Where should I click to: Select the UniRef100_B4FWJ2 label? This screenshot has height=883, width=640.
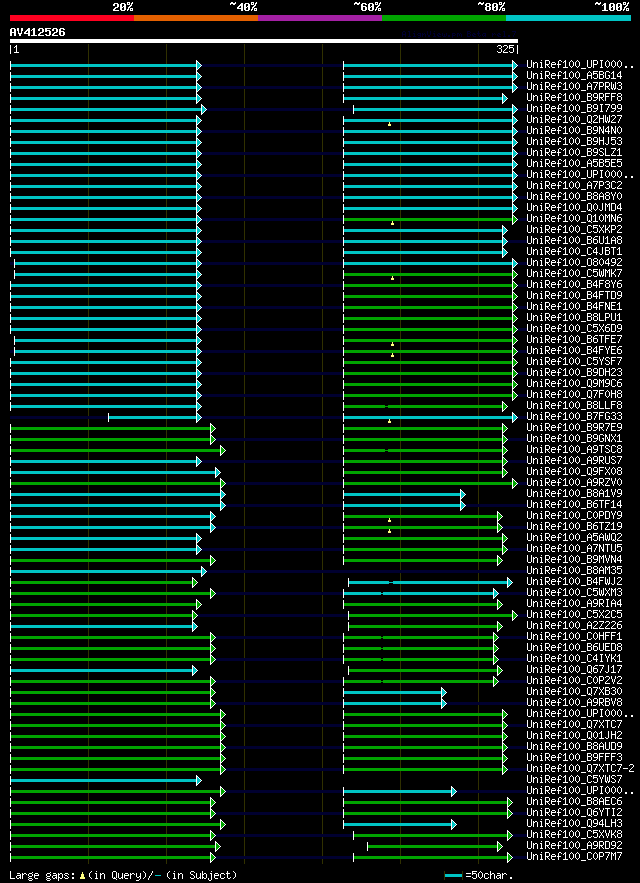tap(574, 582)
